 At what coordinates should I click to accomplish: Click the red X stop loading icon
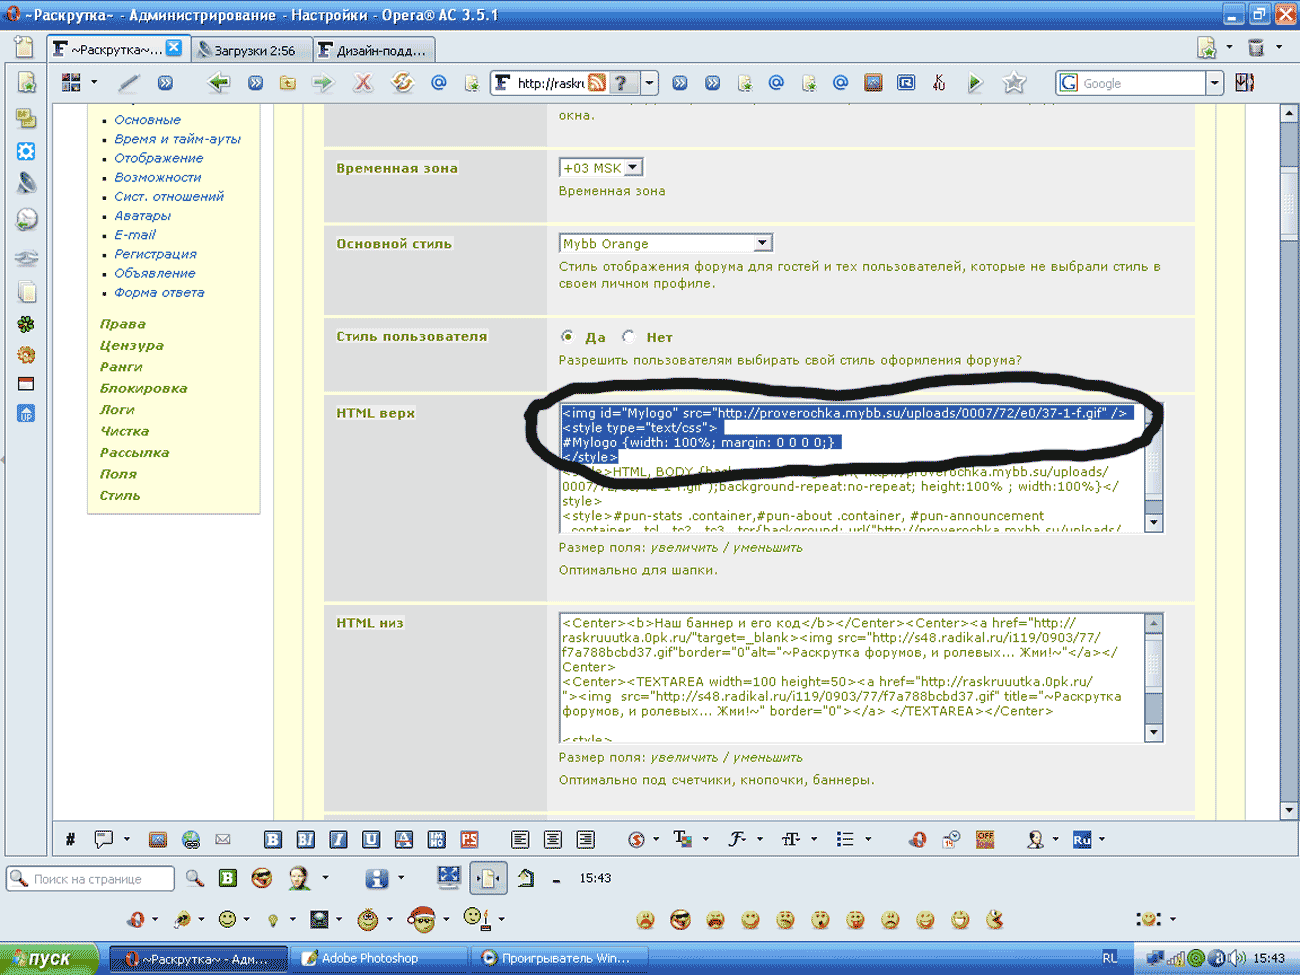[x=363, y=83]
